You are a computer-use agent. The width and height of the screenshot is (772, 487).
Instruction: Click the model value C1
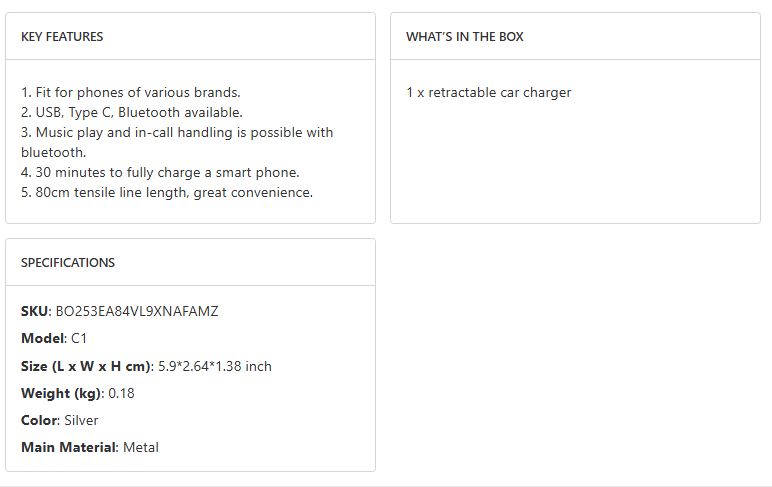79,338
